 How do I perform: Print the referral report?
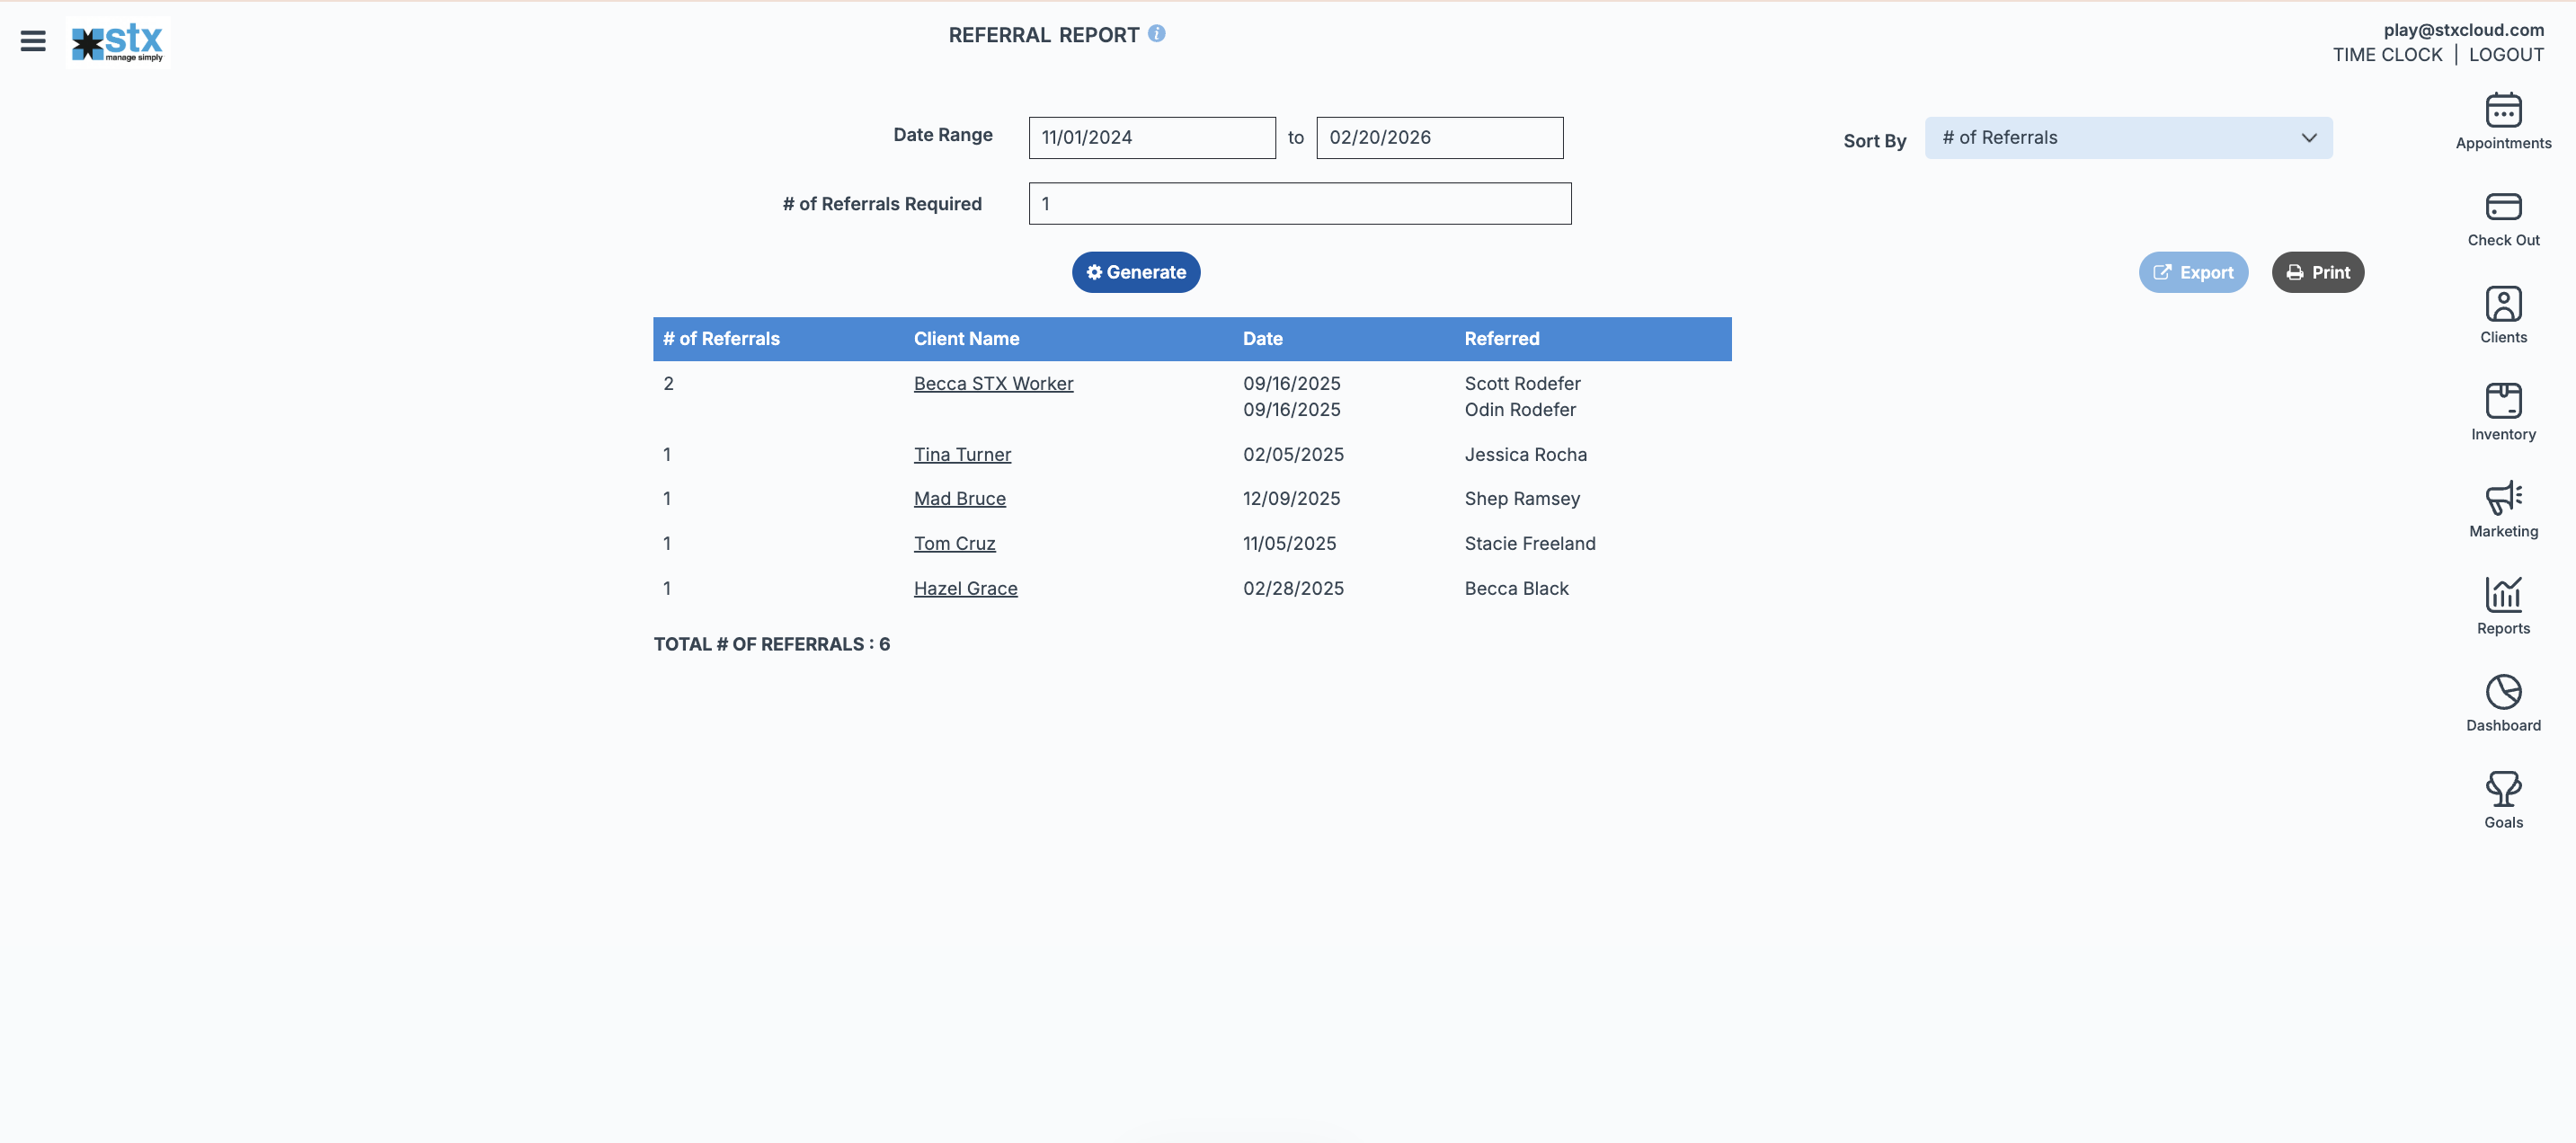pos(2317,272)
